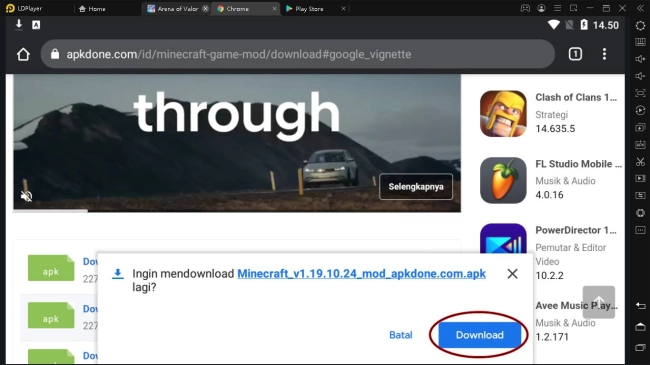
Task: Click the Wi-Fi icon in the status bar
Action: [553, 25]
